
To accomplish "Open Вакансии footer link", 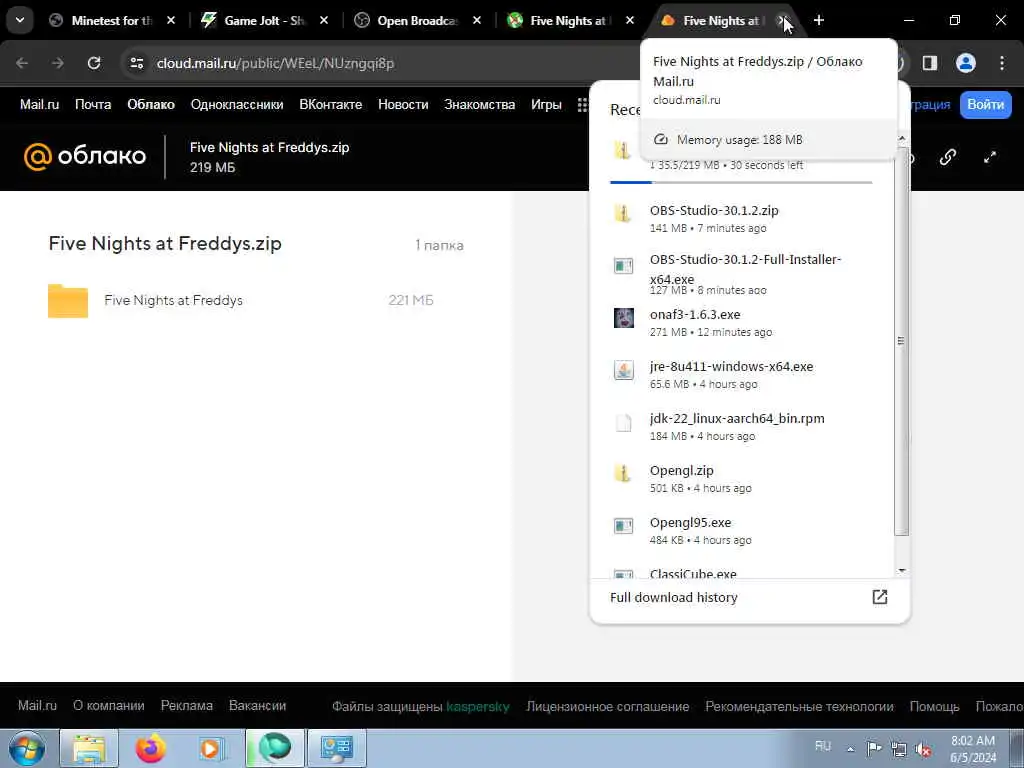I will coord(257,706).
